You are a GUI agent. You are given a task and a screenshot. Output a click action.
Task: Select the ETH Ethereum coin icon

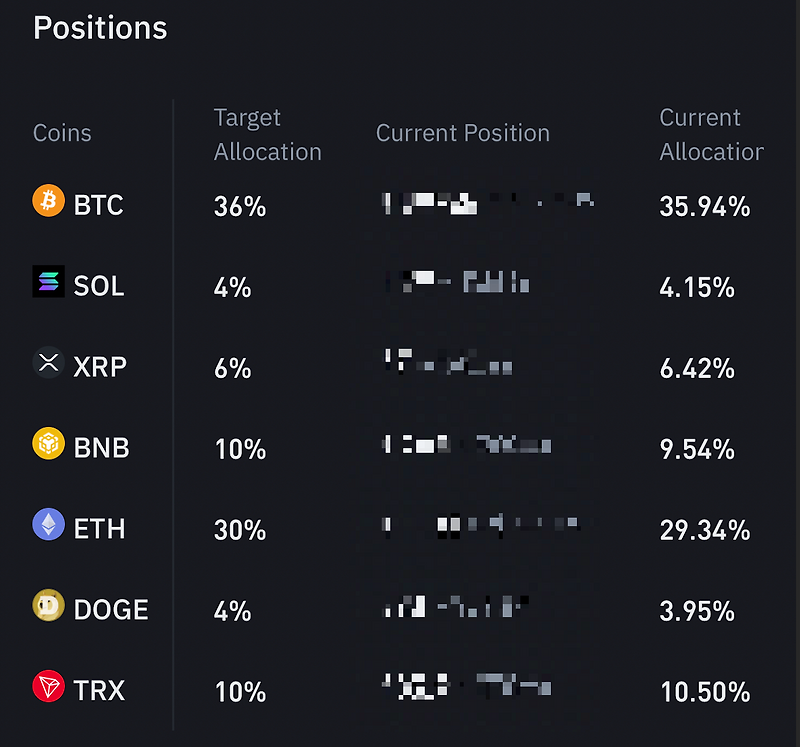pos(47,527)
